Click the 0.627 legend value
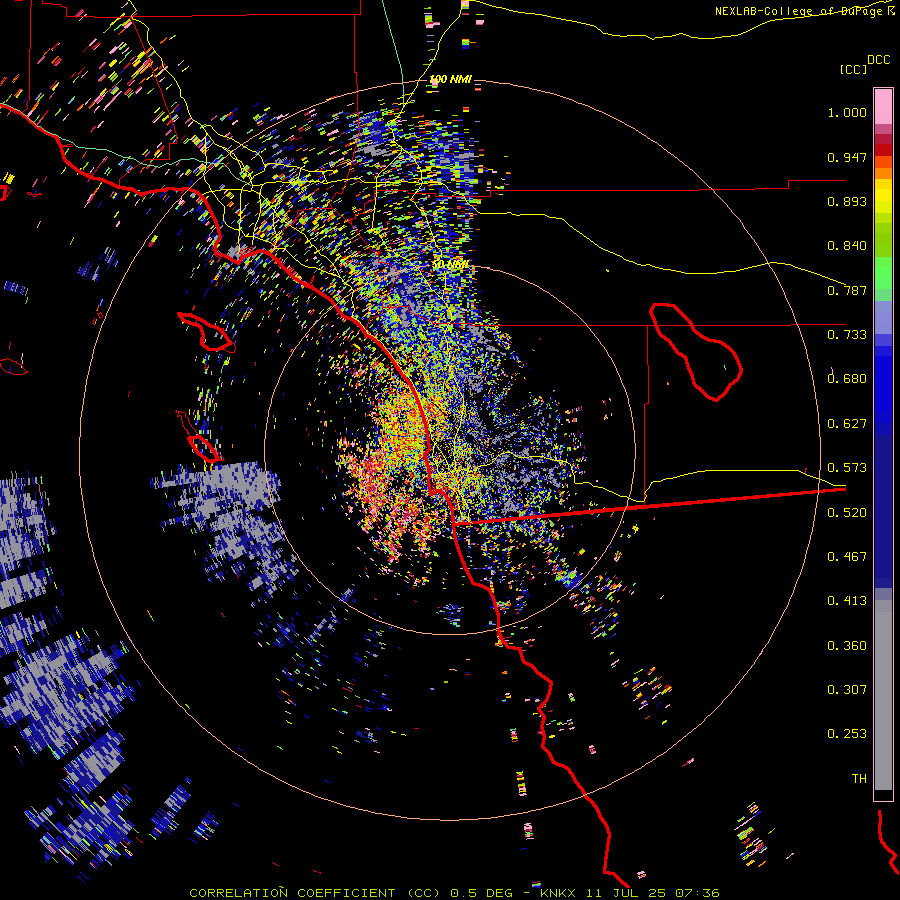Screen dimensions: 900x900 click(x=847, y=424)
